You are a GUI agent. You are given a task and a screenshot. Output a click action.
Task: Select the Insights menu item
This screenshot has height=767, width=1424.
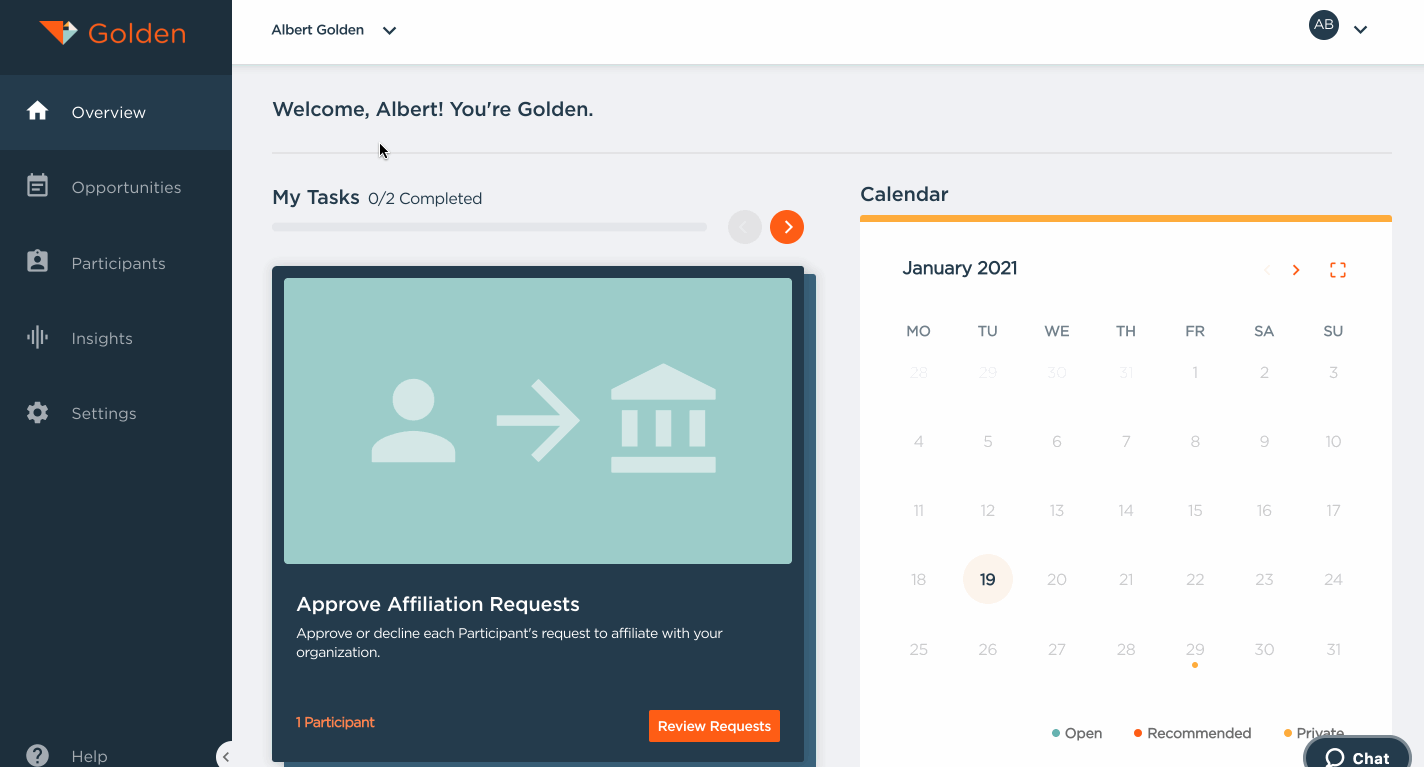click(102, 338)
